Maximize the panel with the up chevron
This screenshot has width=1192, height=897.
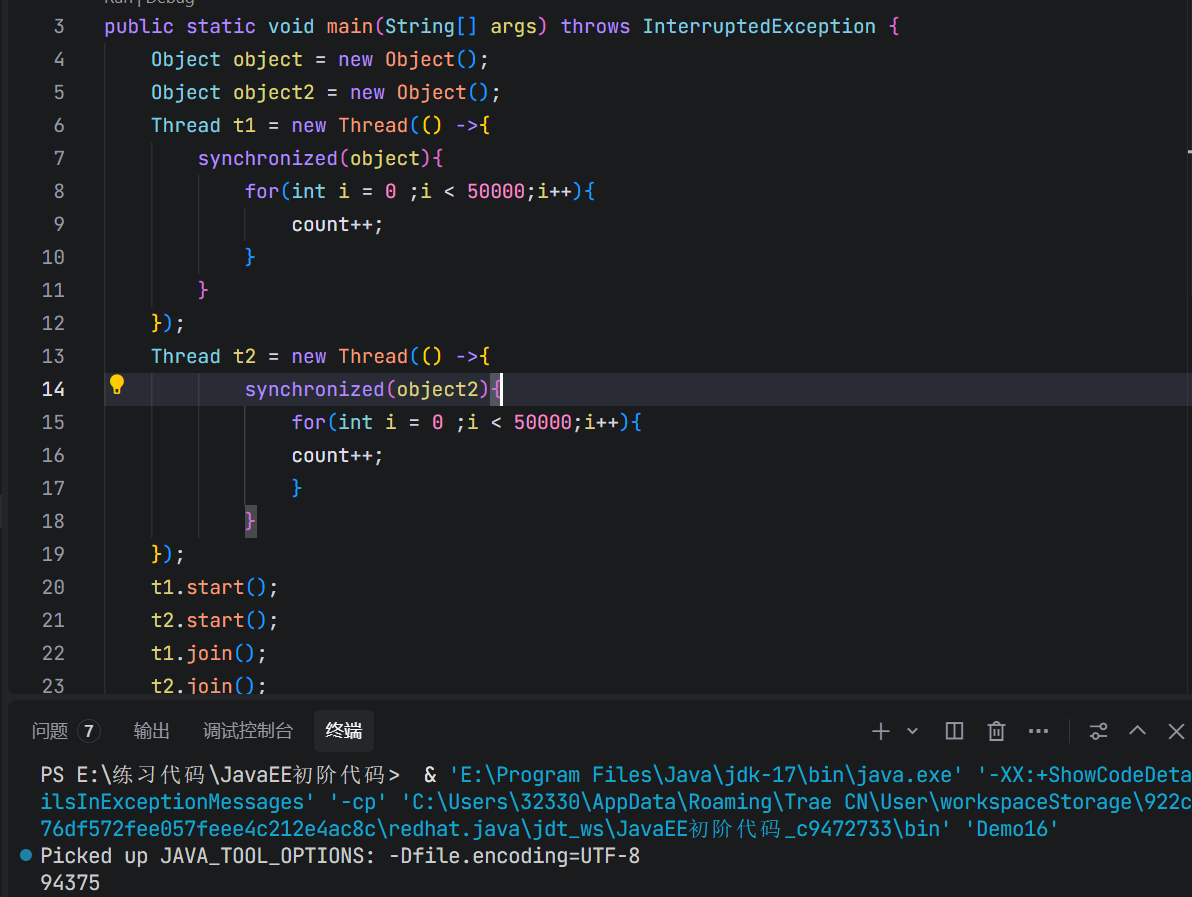pyautogui.click(x=1137, y=731)
